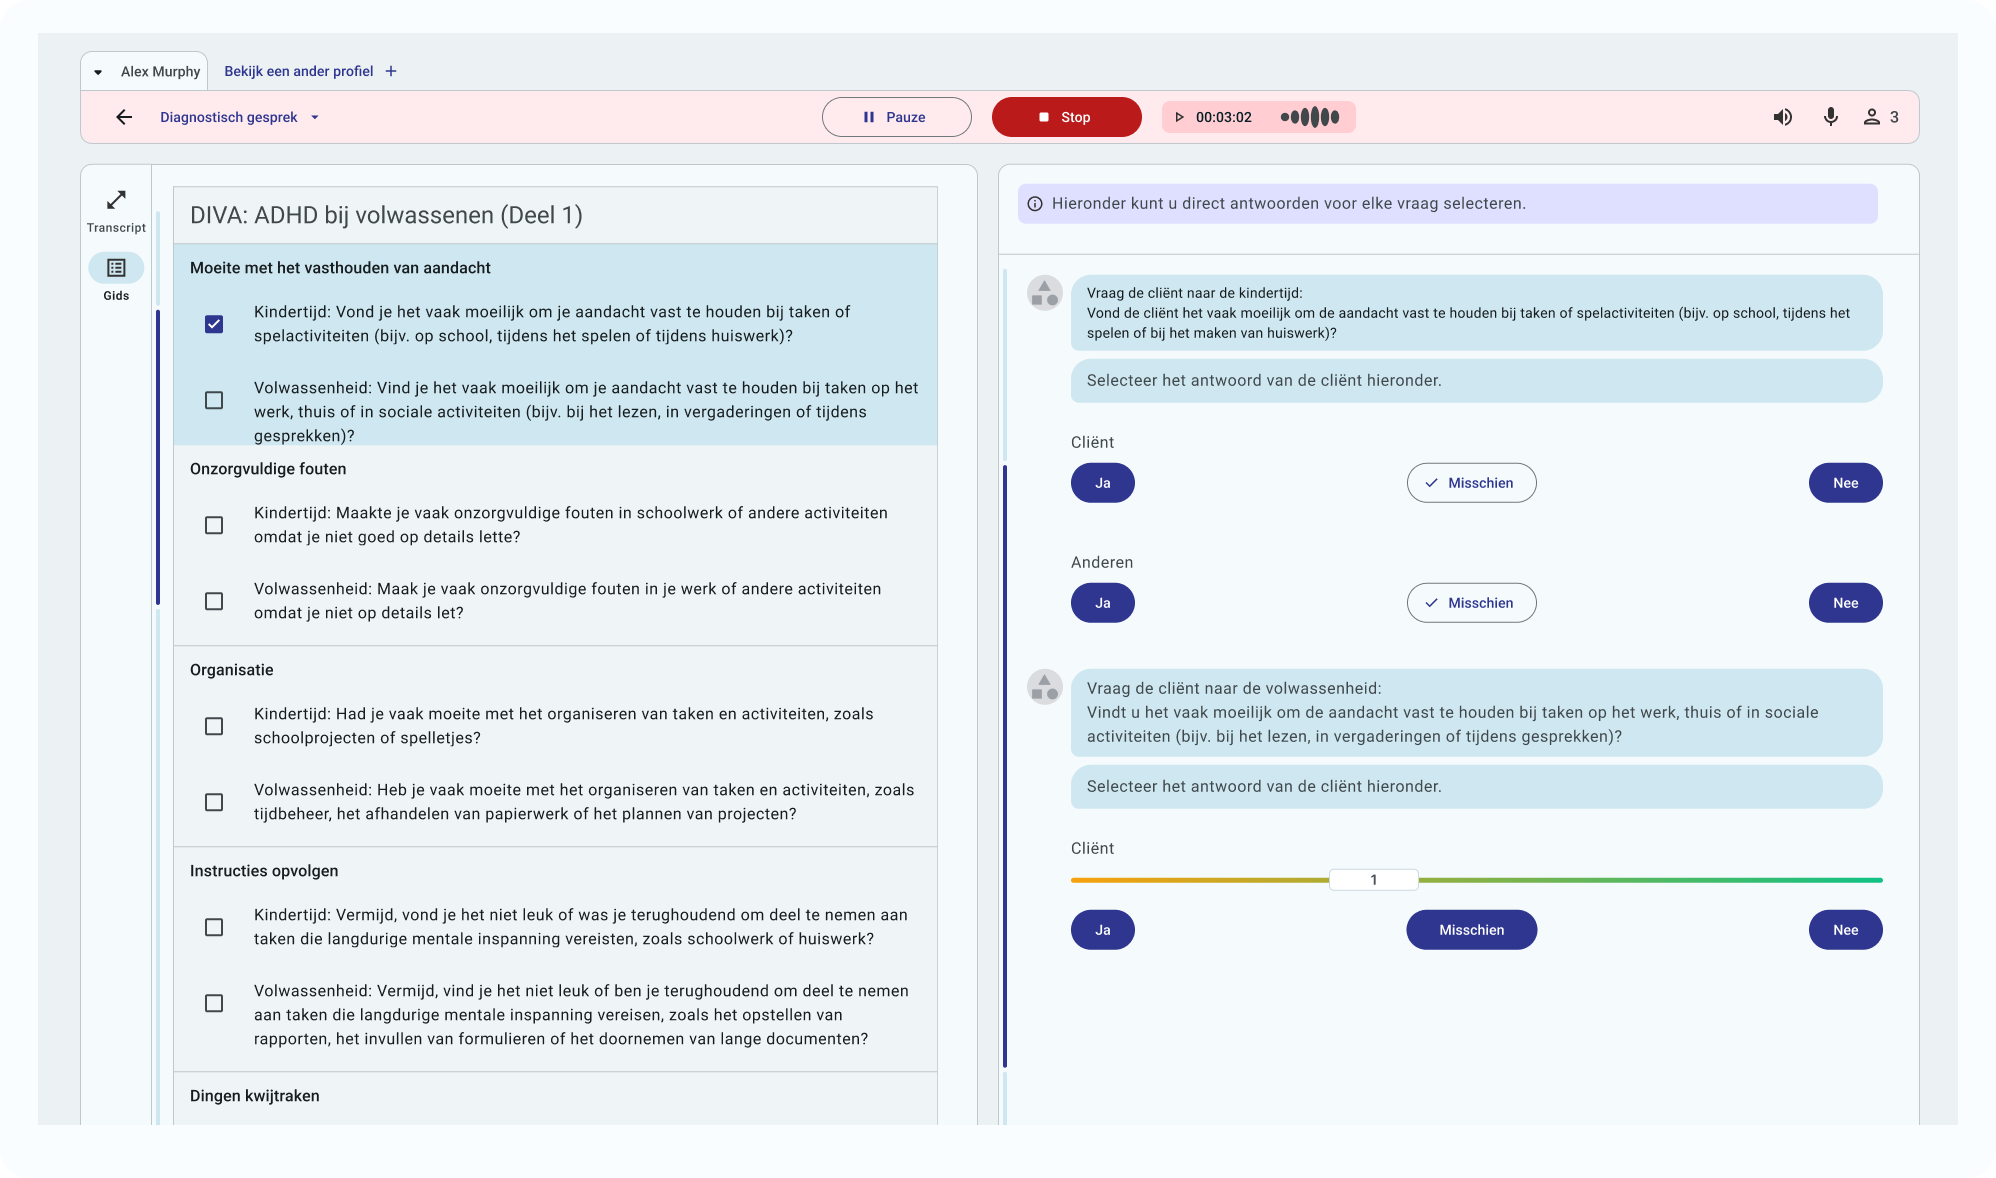Click the Pauze button

pyautogui.click(x=896, y=117)
